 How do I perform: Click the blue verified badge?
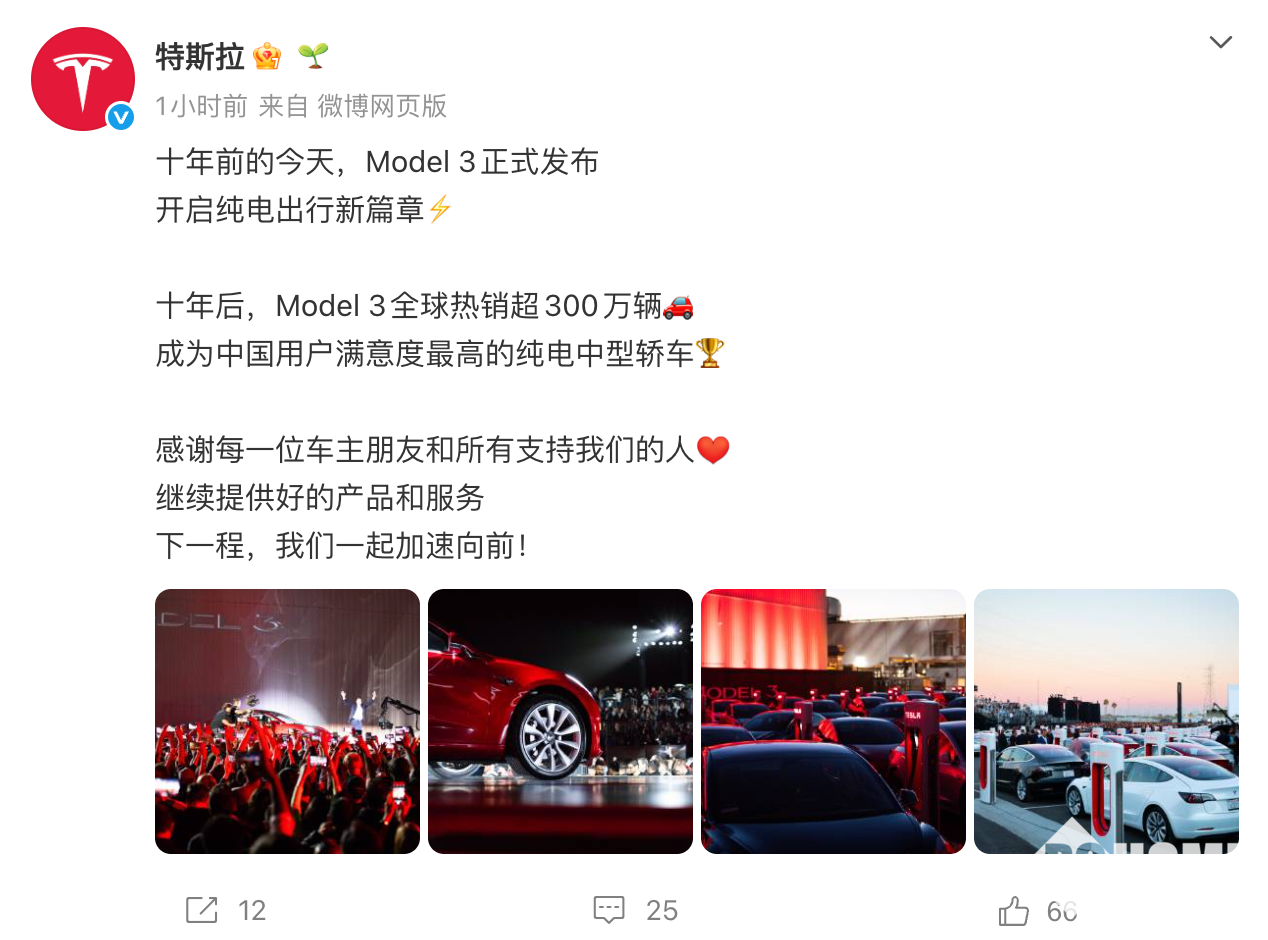point(120,117)
